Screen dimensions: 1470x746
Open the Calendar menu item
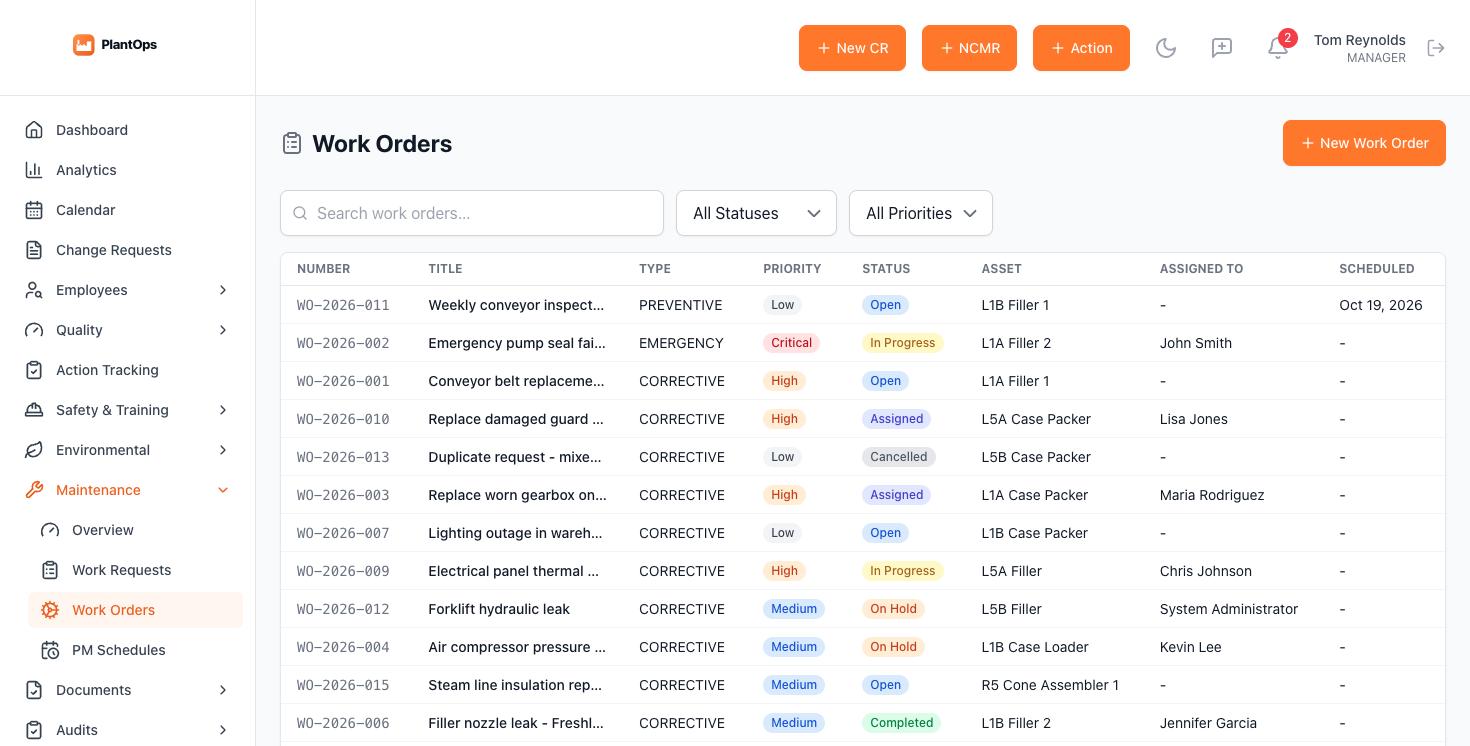(128, 210)
